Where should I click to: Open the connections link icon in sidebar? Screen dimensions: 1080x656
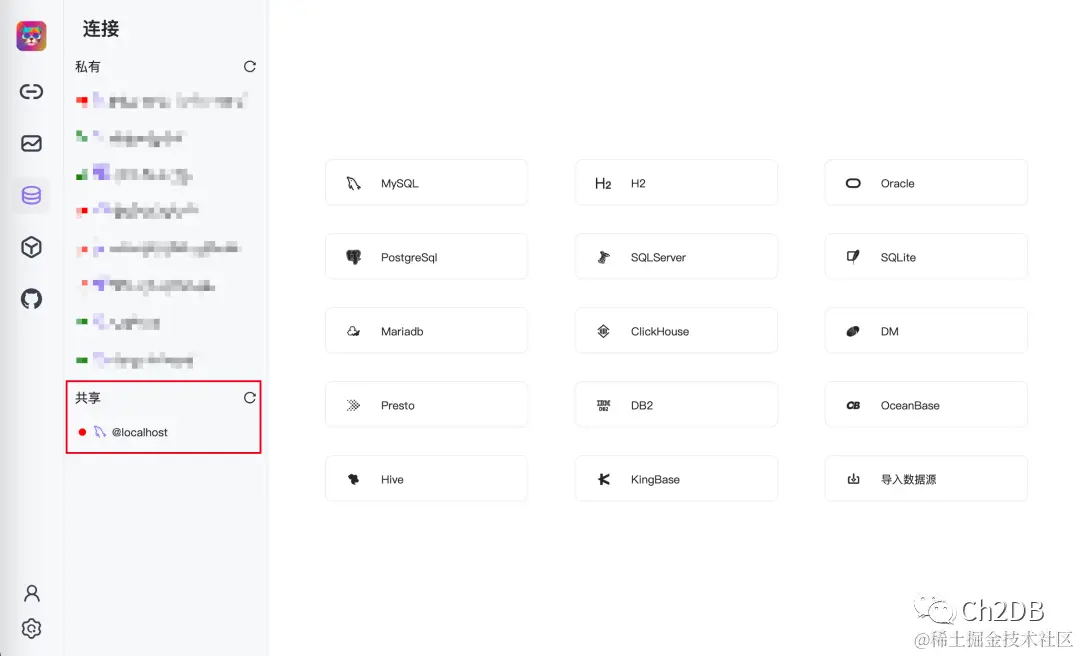point(31,92)
